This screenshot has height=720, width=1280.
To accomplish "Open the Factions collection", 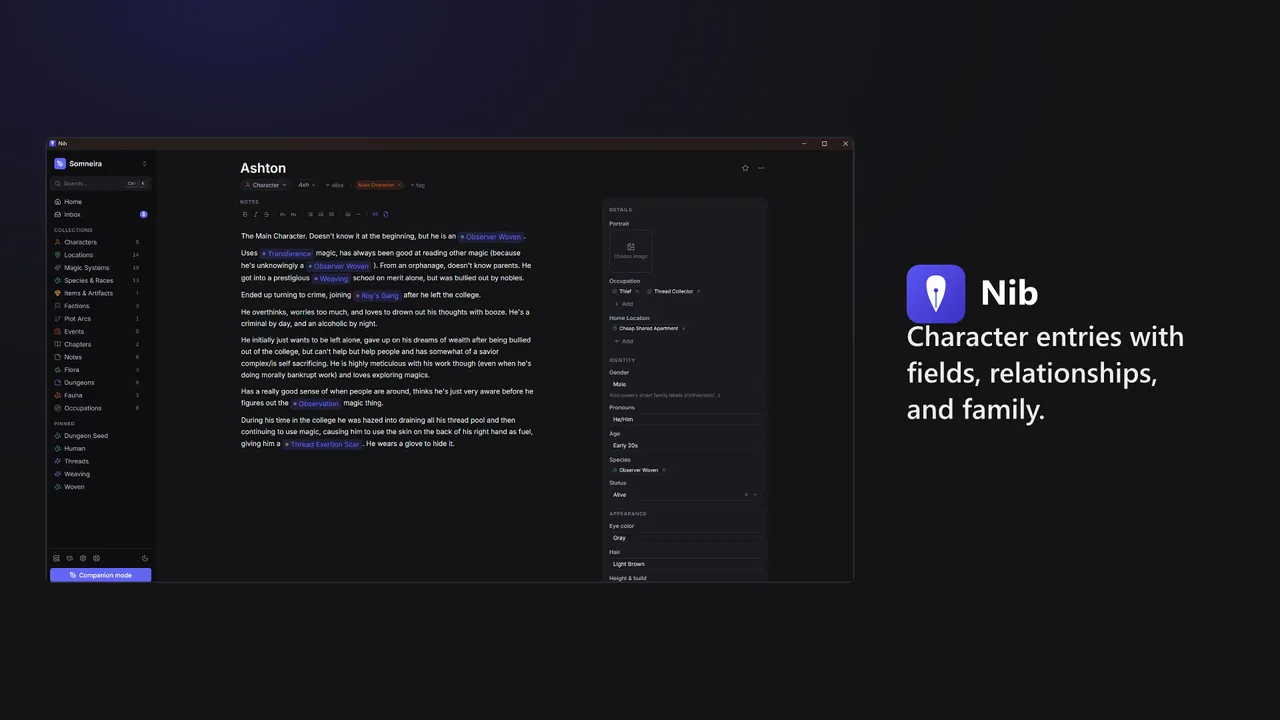I will [x=100, y=306].
